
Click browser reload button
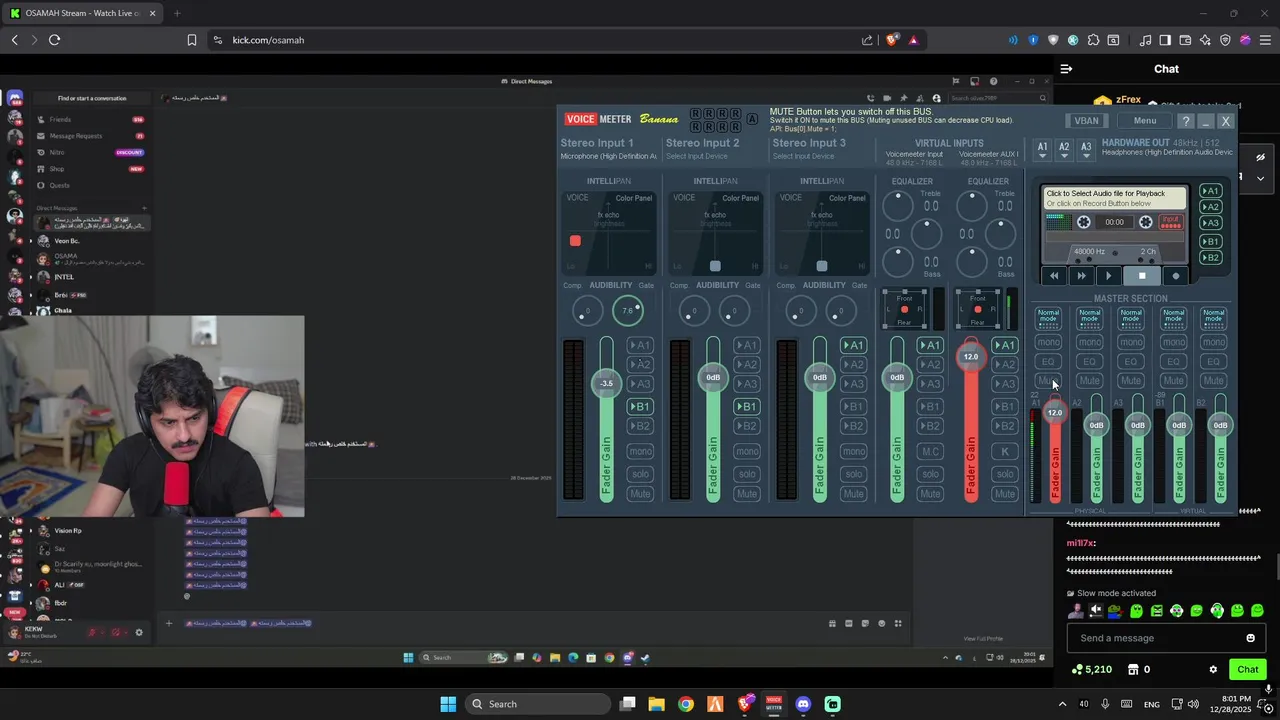click(54, 40)
